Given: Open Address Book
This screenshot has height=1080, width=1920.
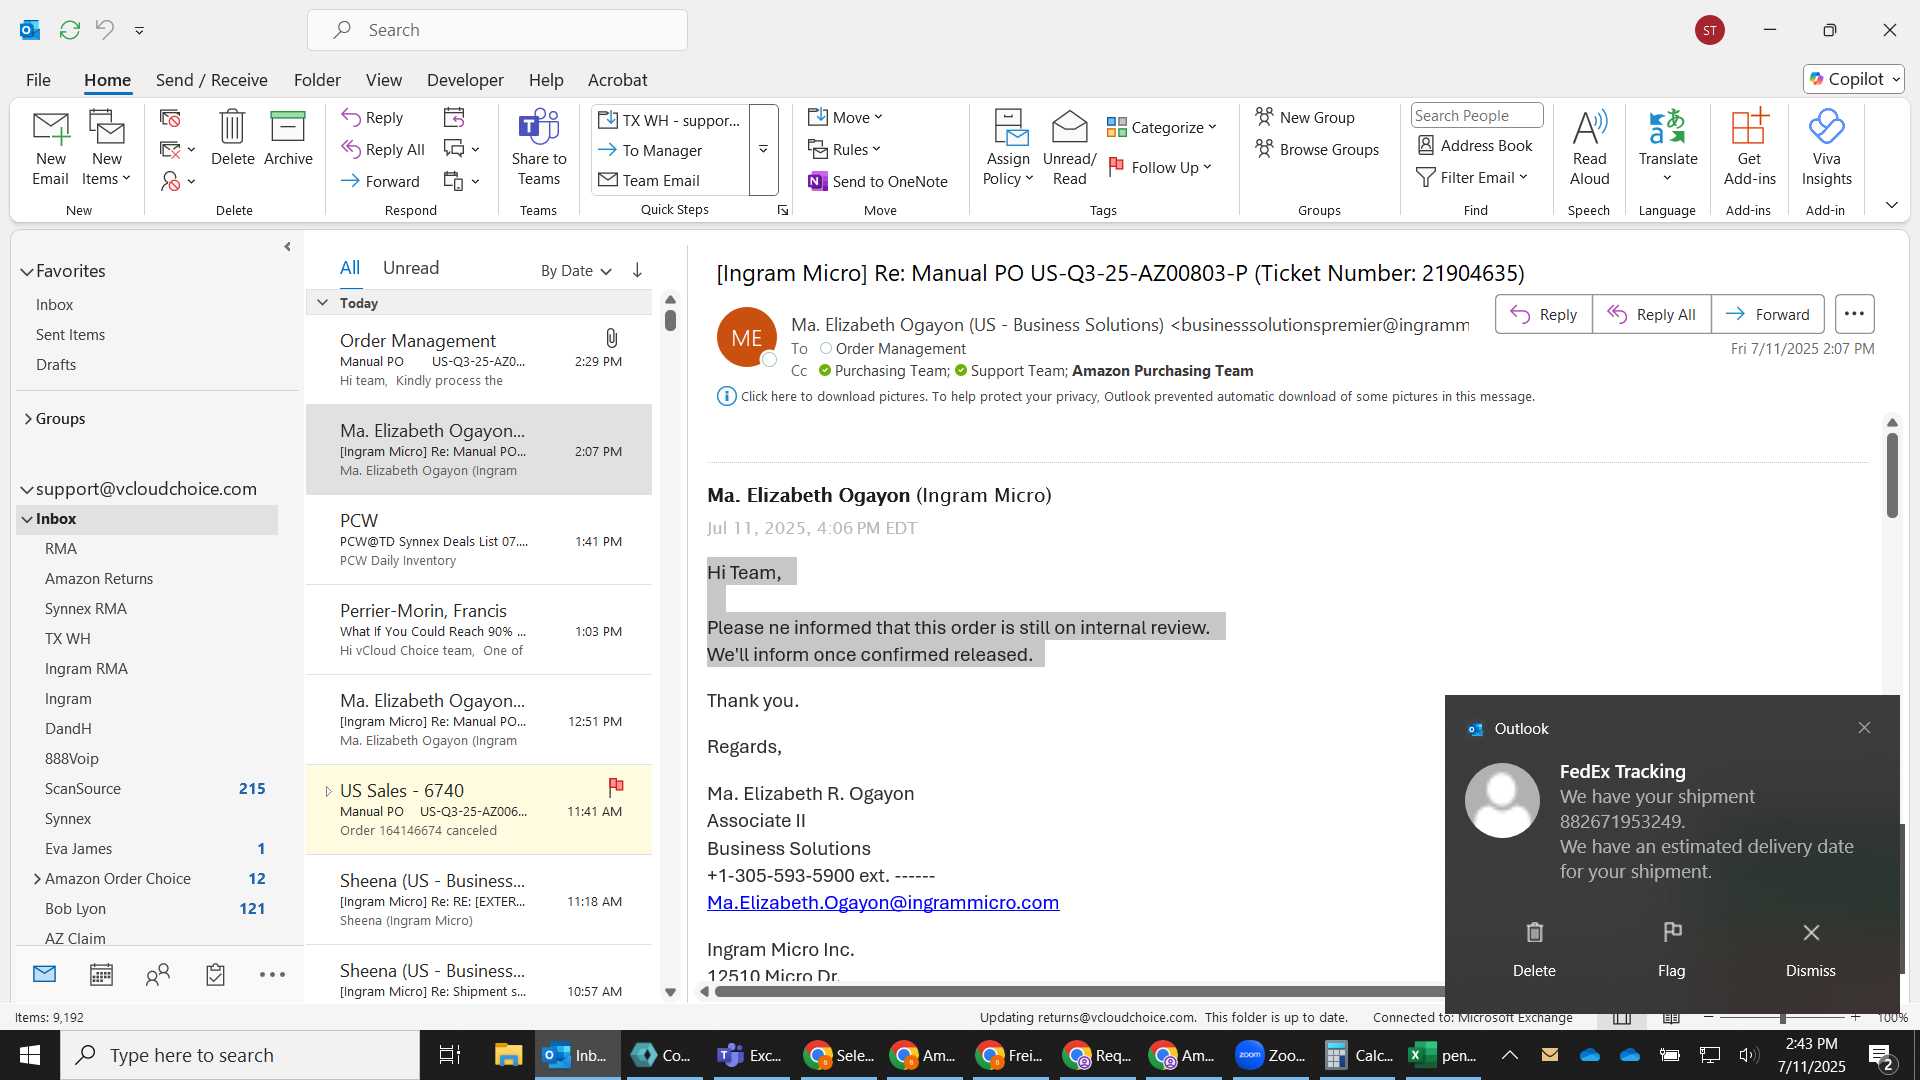Looking at the screenshot, I should point(1475,146).
